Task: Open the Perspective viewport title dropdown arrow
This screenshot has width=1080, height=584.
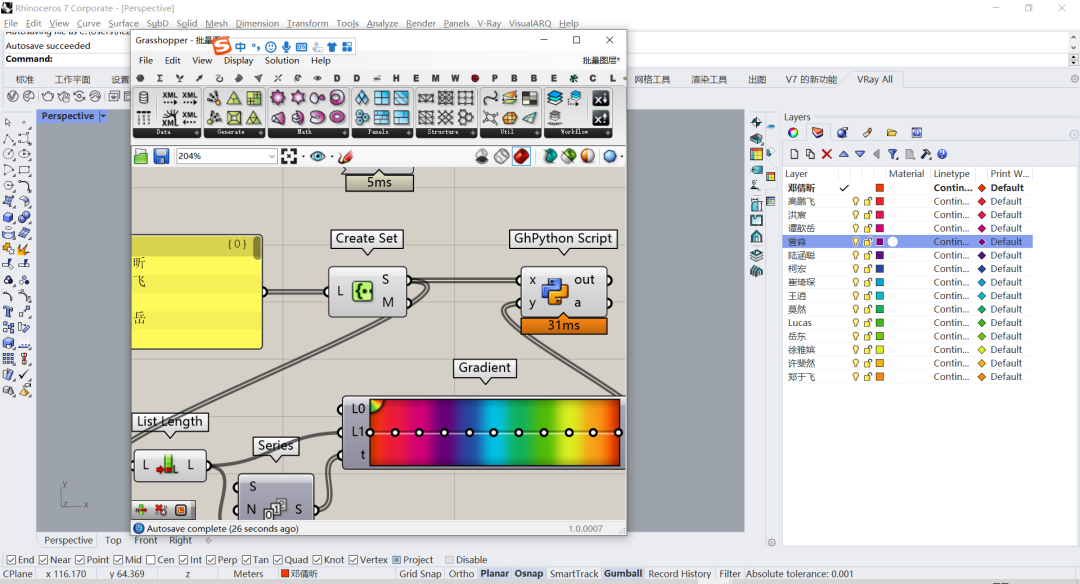Action: [102, 116]
